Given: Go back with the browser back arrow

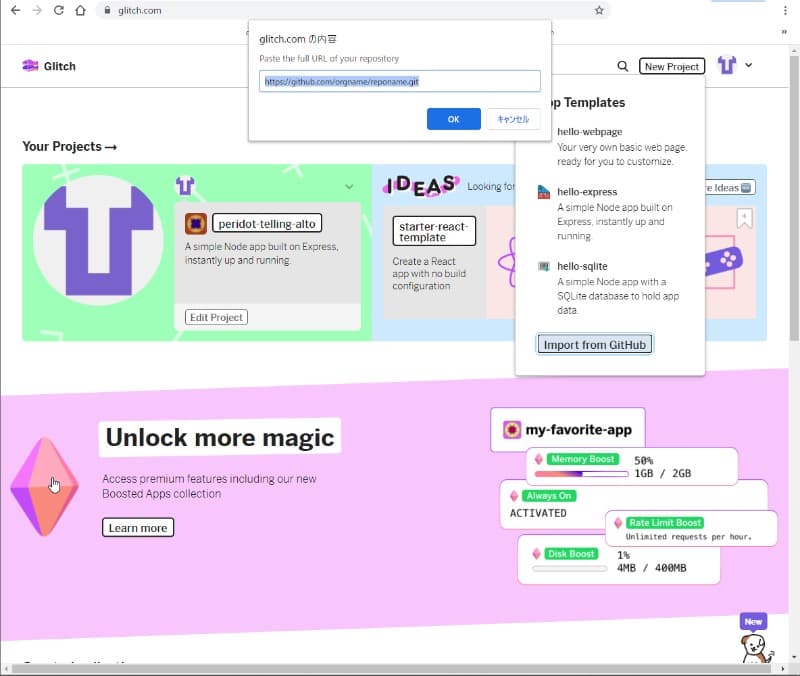Looking at the screenshot, I should click(x=15, y=10).
